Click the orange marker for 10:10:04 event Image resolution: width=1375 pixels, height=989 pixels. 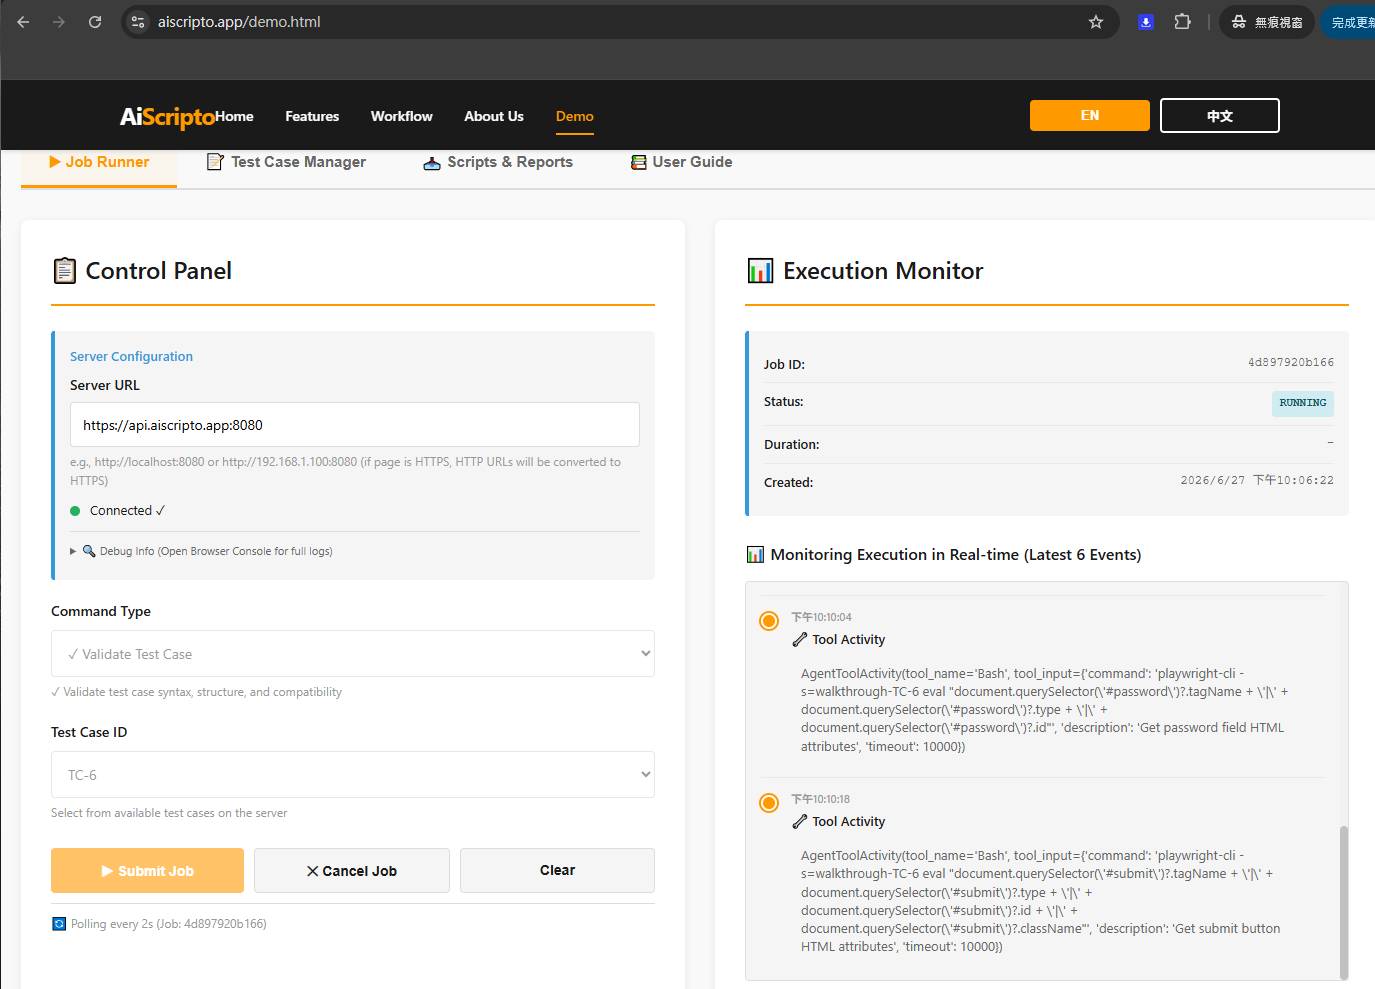[x=769, y=621]
